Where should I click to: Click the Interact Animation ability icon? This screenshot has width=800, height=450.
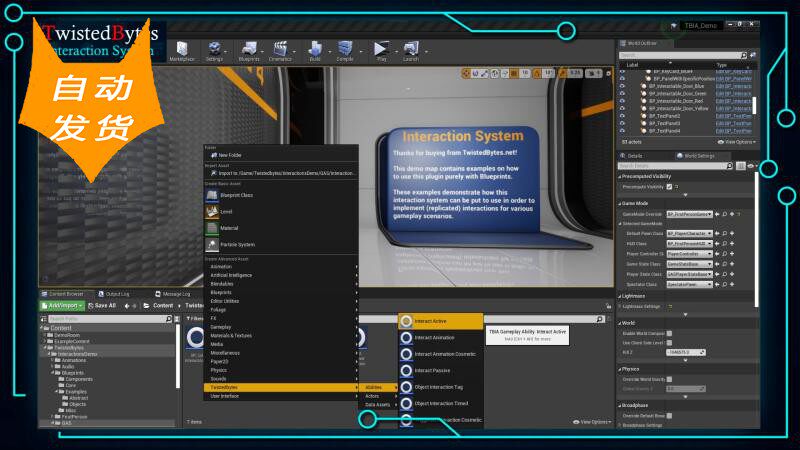(406, 338)
